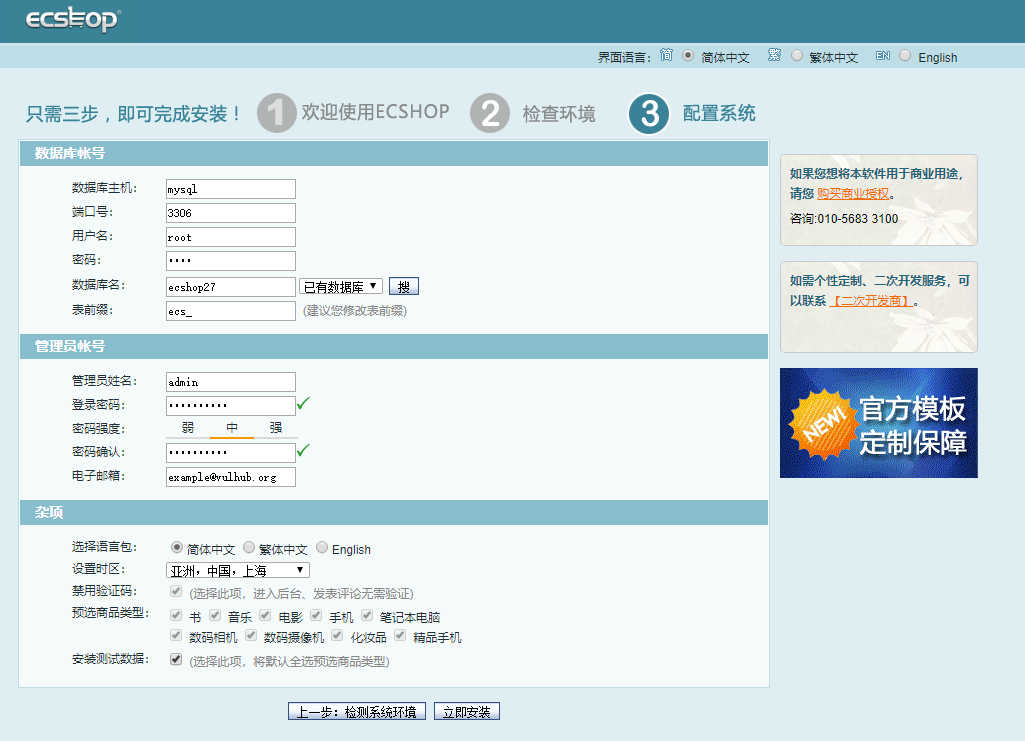Click the step 1 circle icon
This screenshot has width=1025, height=741.
[x=277, y=113]
